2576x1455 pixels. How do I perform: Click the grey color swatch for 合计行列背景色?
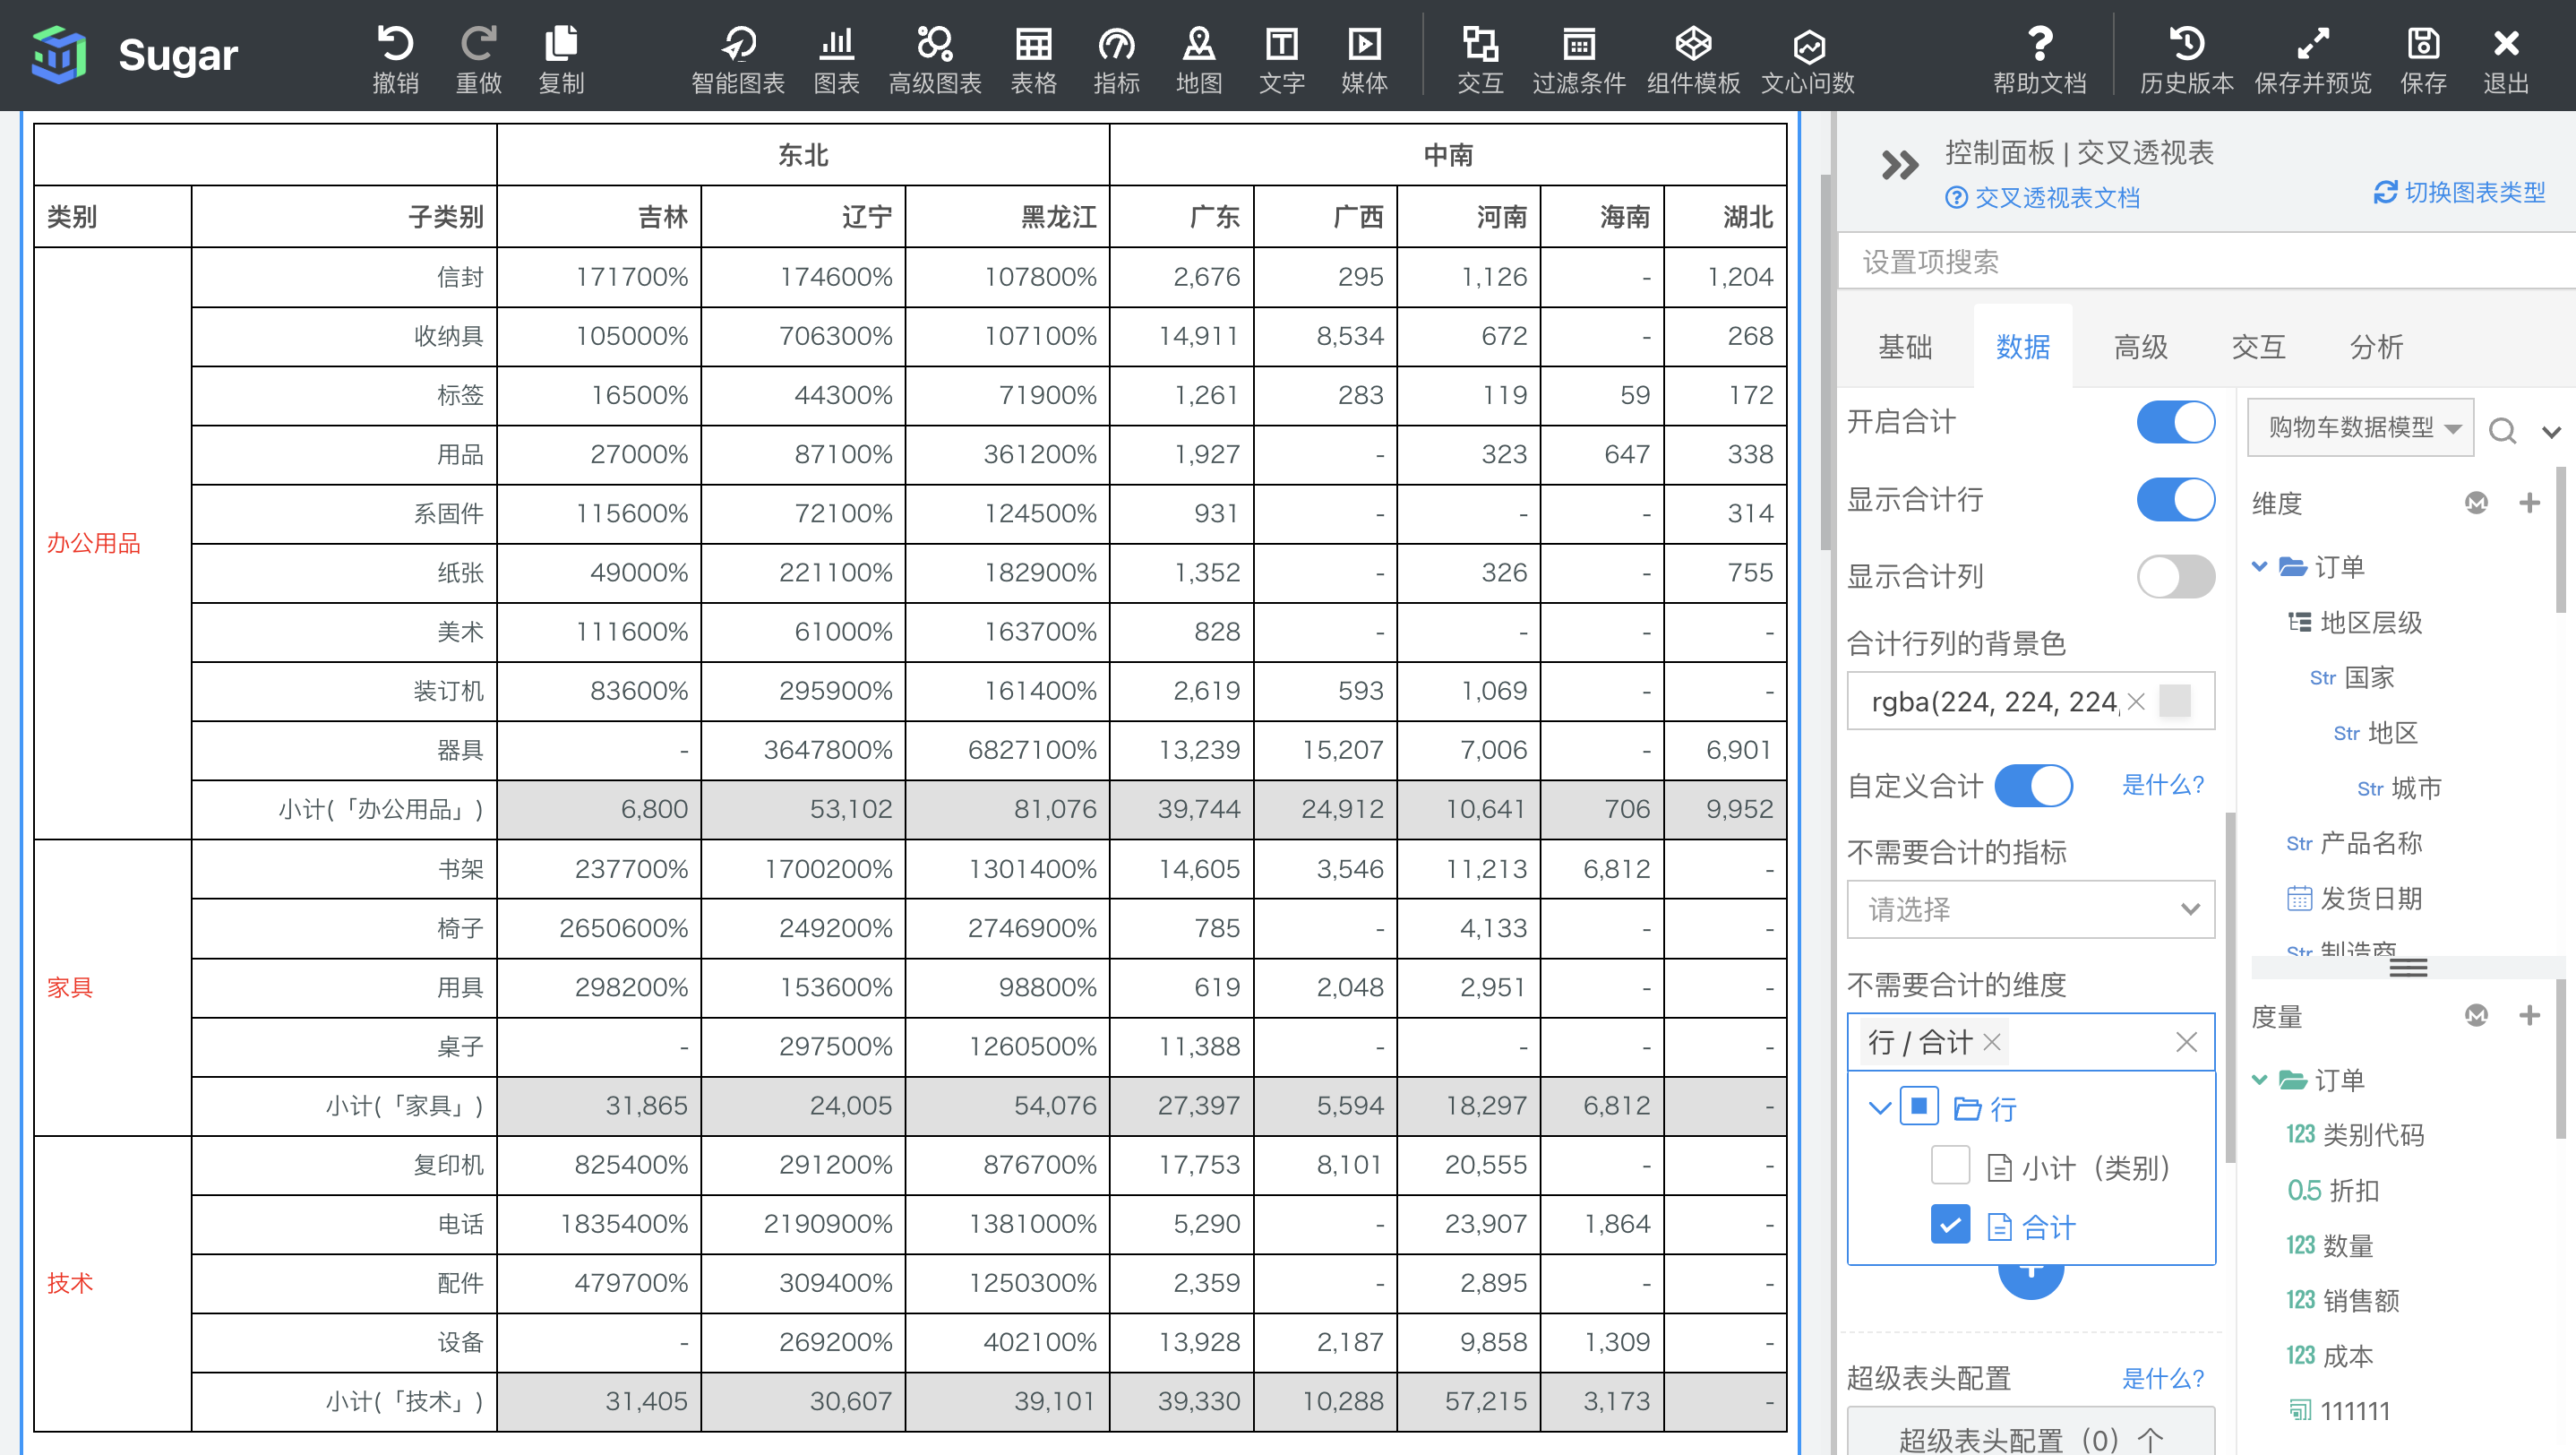coord(2175,701)
